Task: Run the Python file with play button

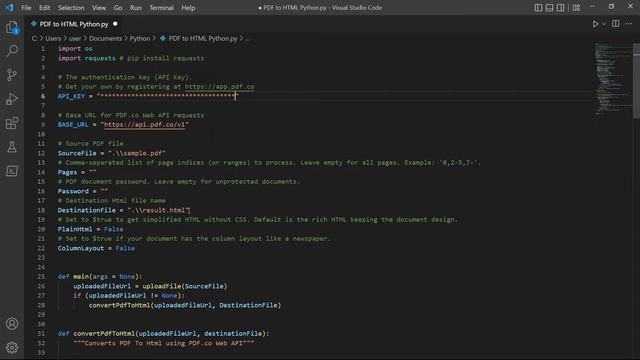Action: coord(596,24)
